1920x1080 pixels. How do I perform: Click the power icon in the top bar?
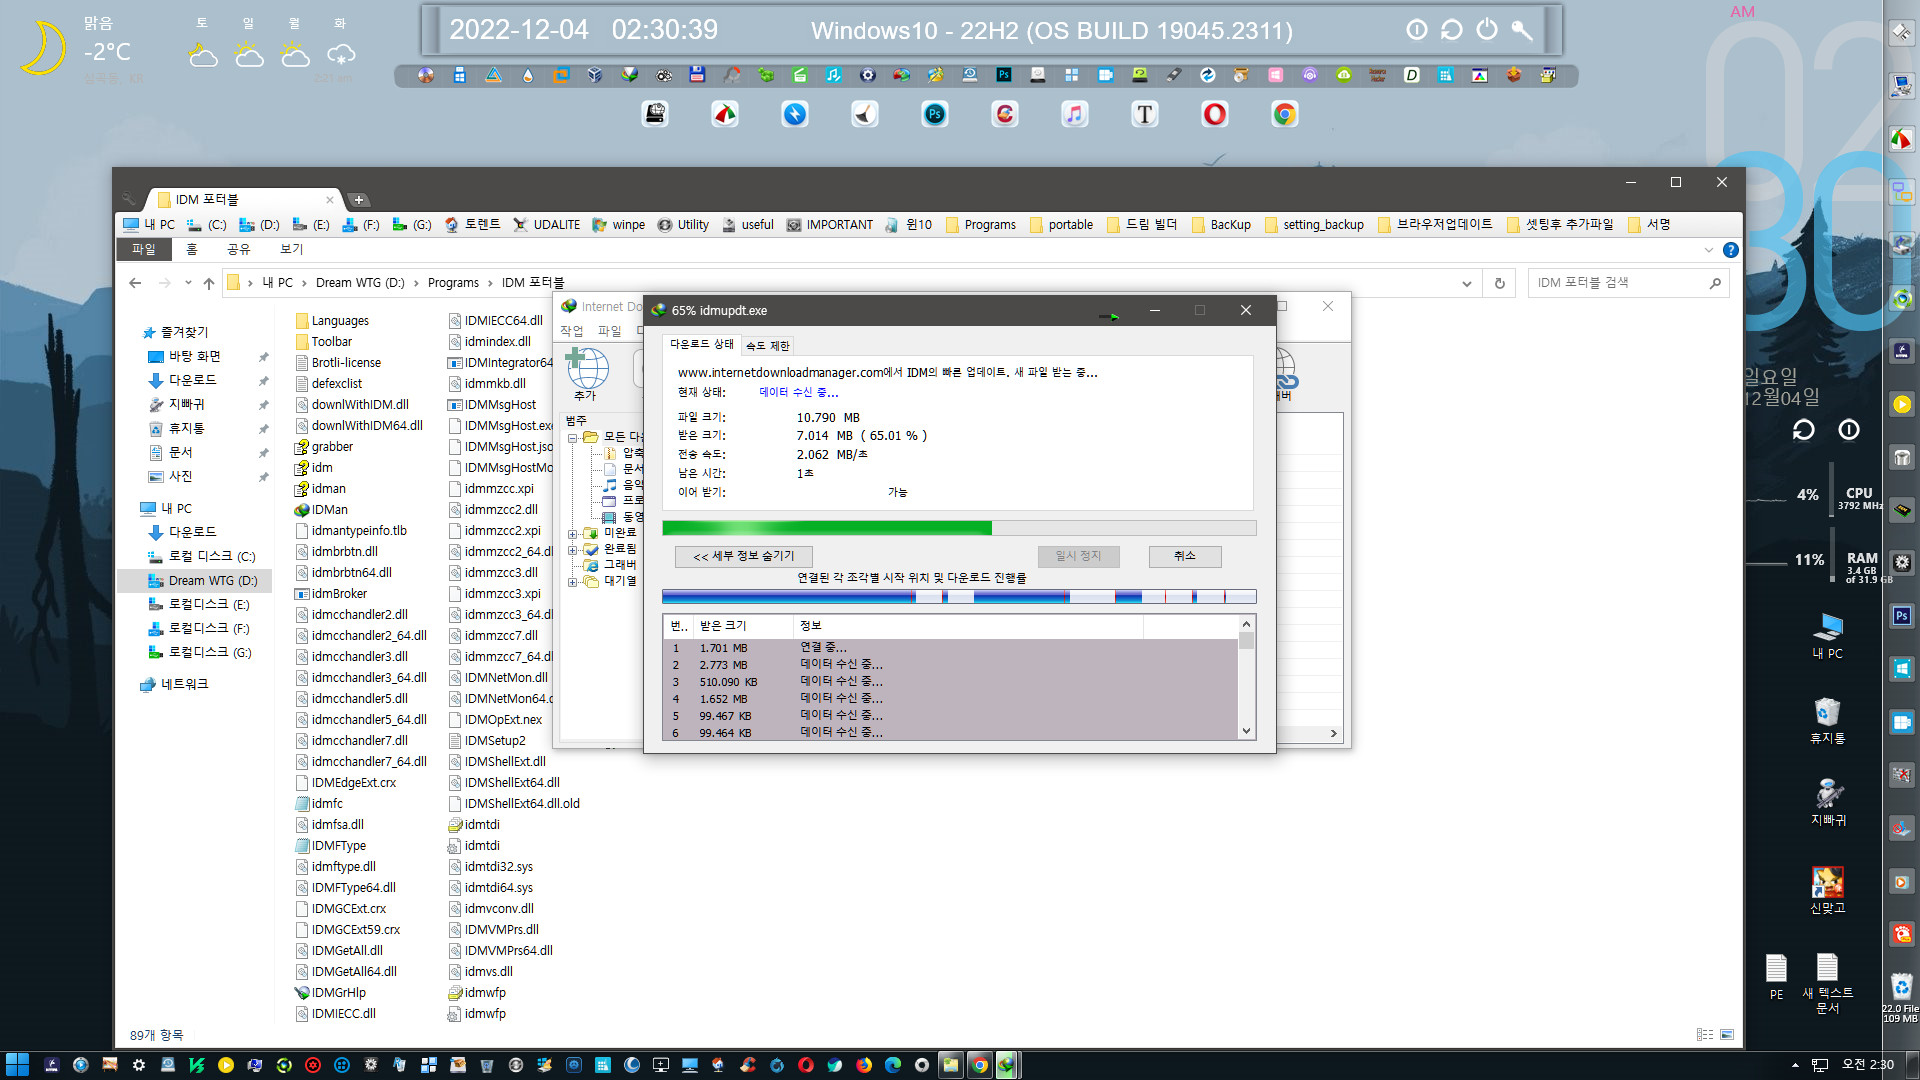[x=1487, y=29]
